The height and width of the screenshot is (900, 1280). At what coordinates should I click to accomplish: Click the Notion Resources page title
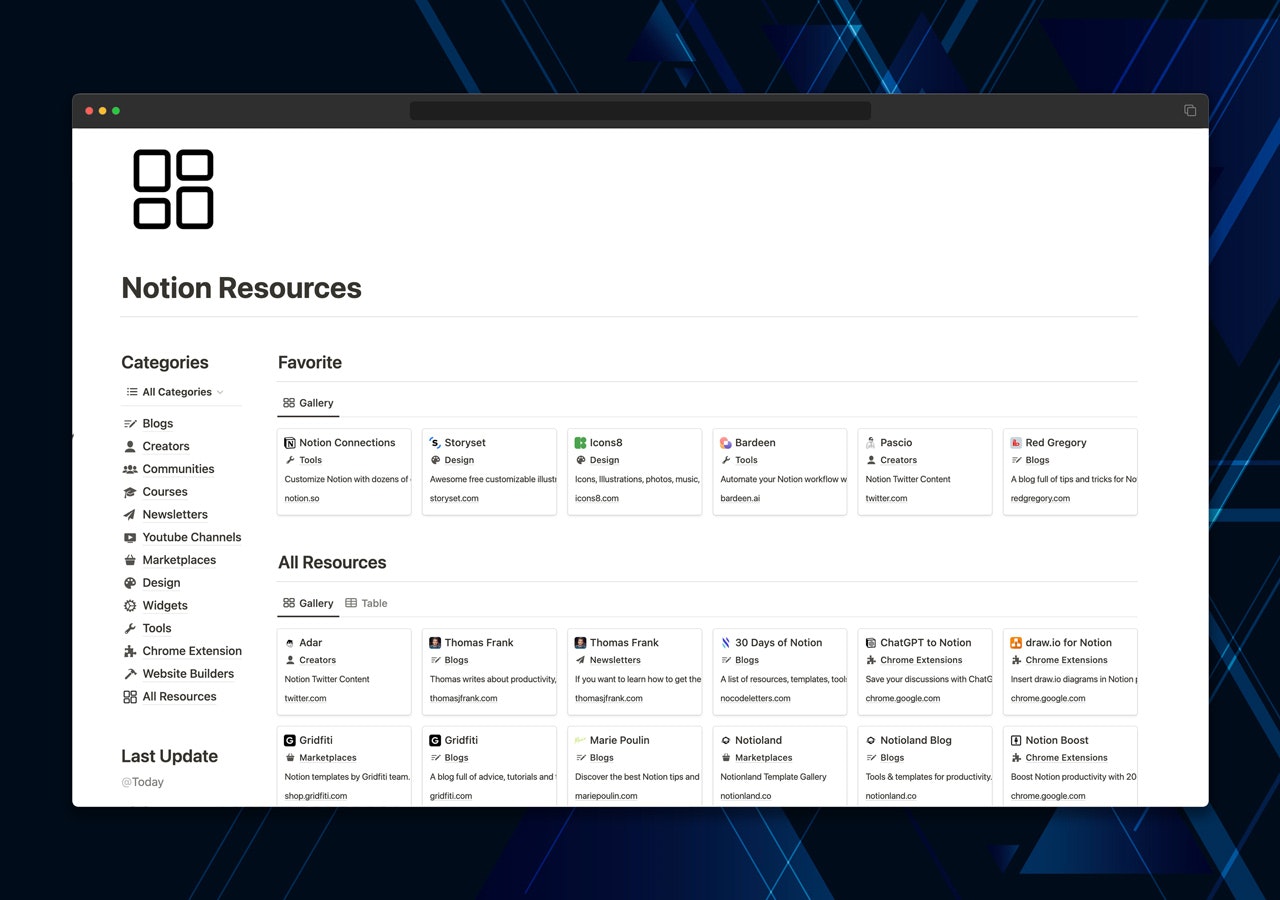(x=241, y=288)
